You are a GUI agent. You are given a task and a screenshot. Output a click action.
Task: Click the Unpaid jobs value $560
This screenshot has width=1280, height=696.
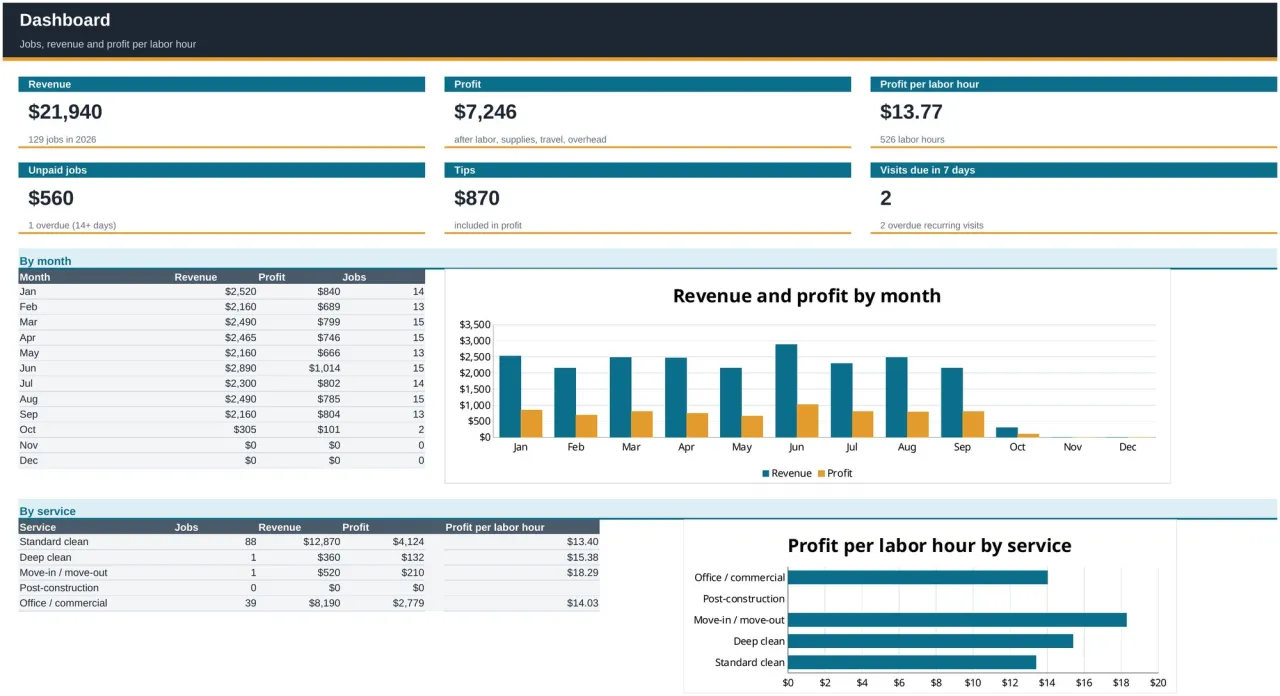[x=51, y=198]
